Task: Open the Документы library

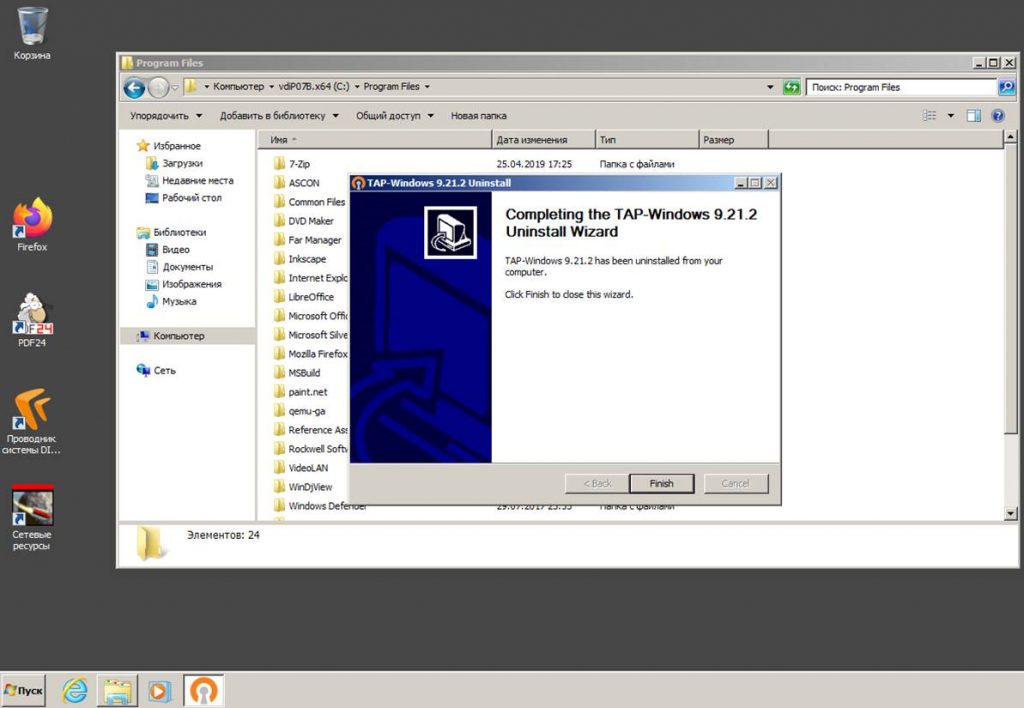Action: pos(180,266)
